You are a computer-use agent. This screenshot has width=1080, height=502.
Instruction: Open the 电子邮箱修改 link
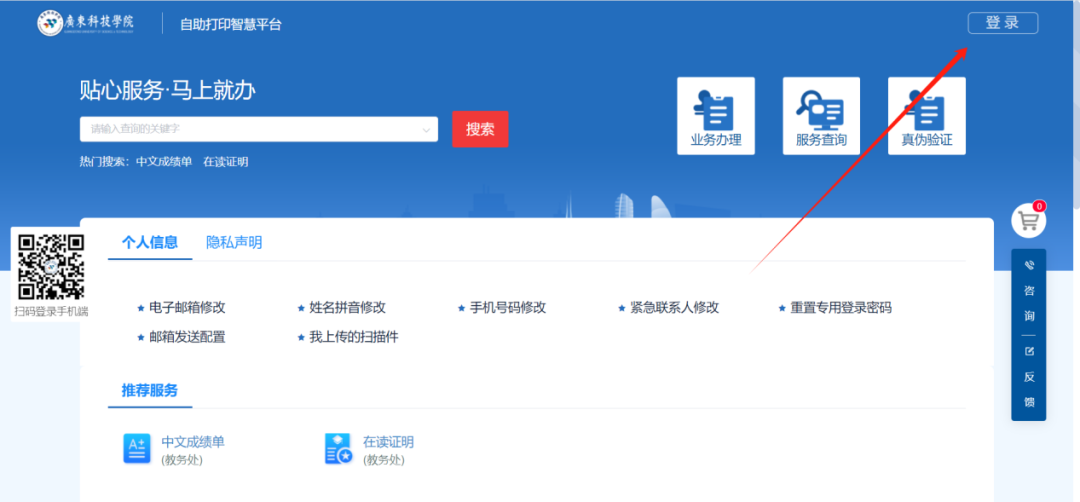click(x=187, y=308)
